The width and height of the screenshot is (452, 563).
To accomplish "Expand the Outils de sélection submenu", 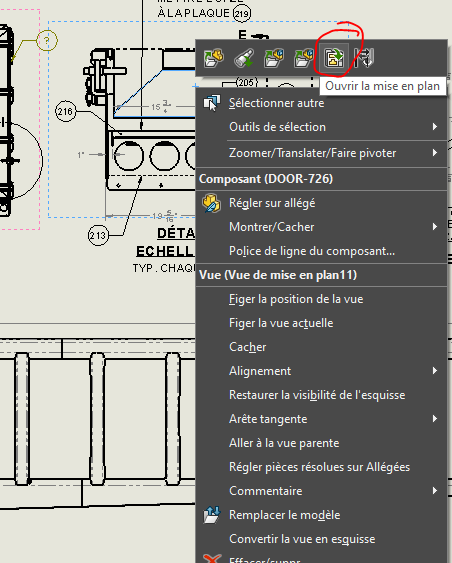I will [x=435, y=127].
